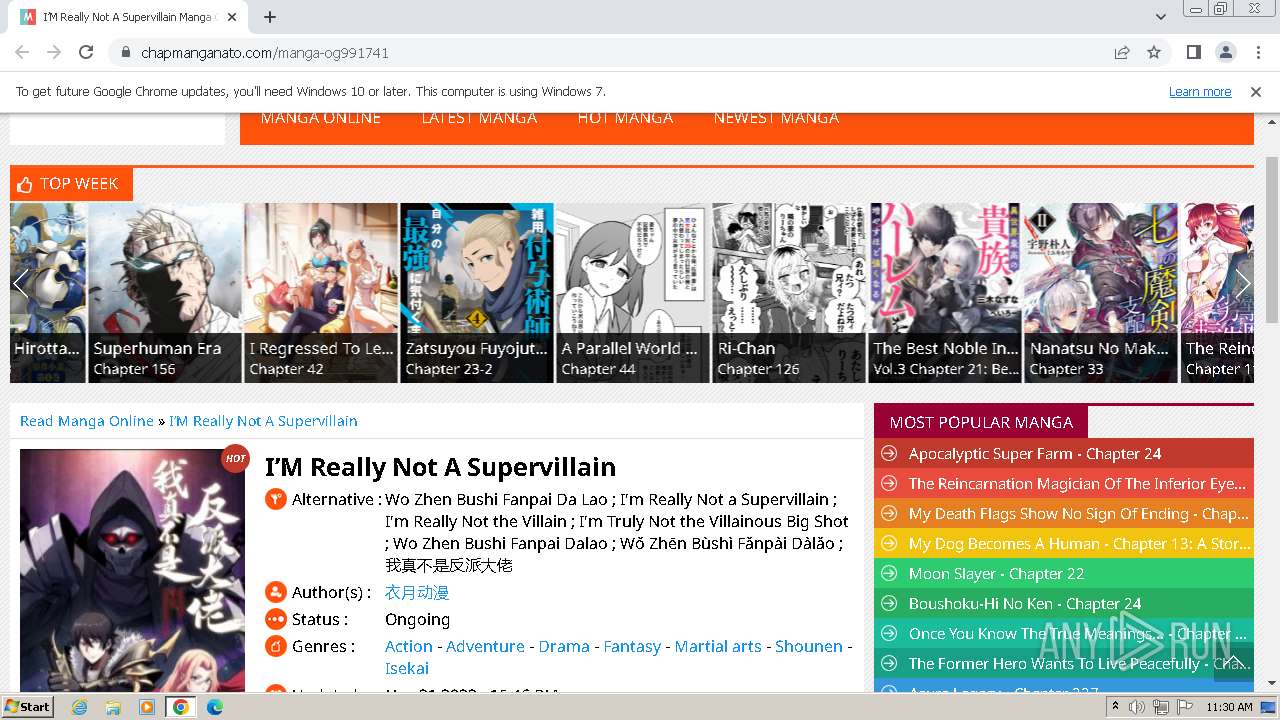
Task: Toggle the Chrome side panel icon
Action: (1194, 52)
